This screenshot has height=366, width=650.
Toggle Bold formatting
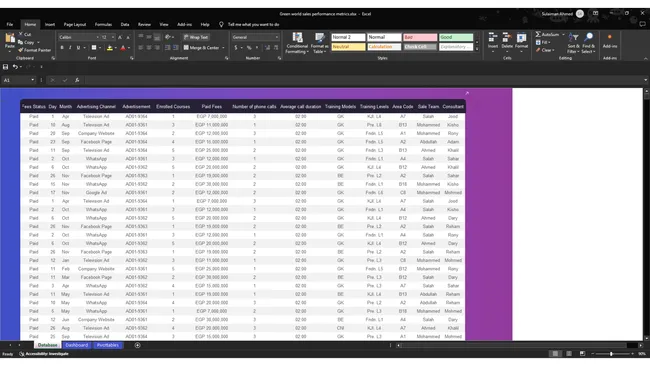62,48
